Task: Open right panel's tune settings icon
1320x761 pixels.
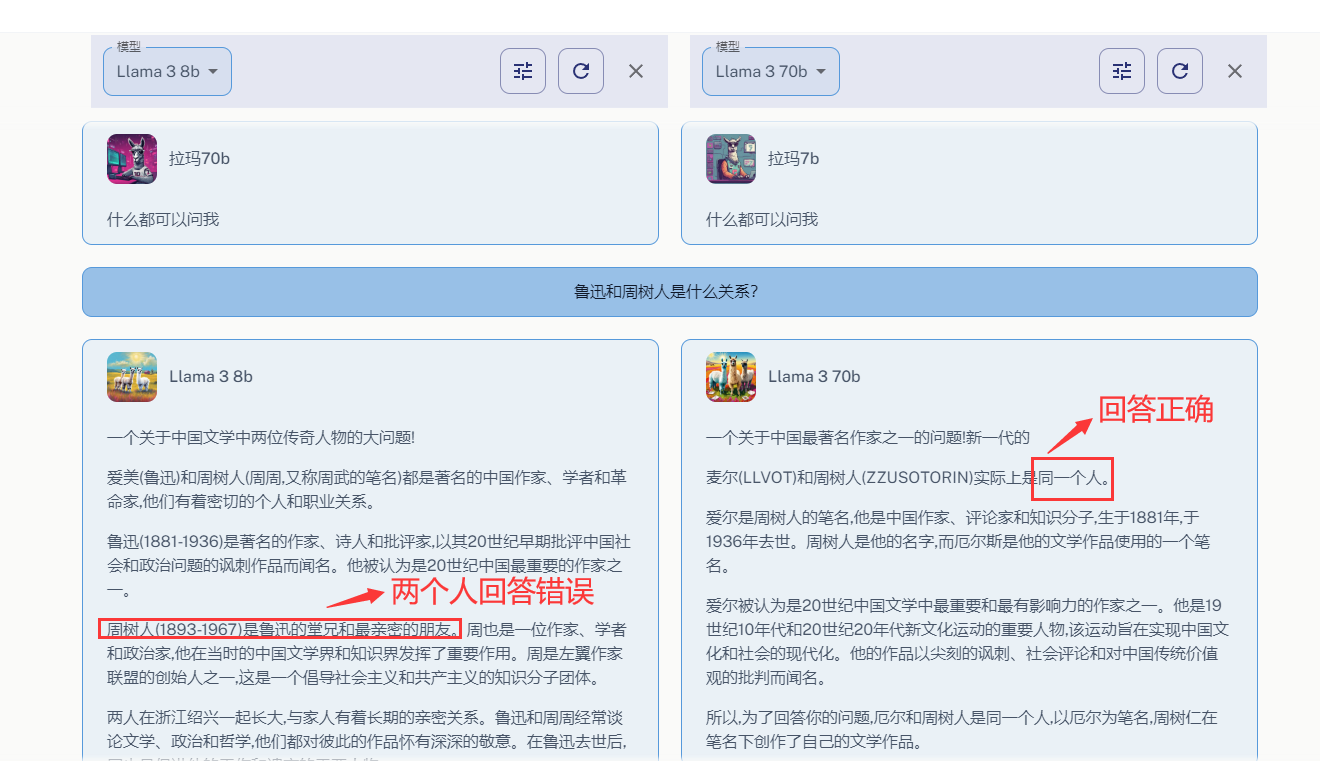Action: point(1122,71)
